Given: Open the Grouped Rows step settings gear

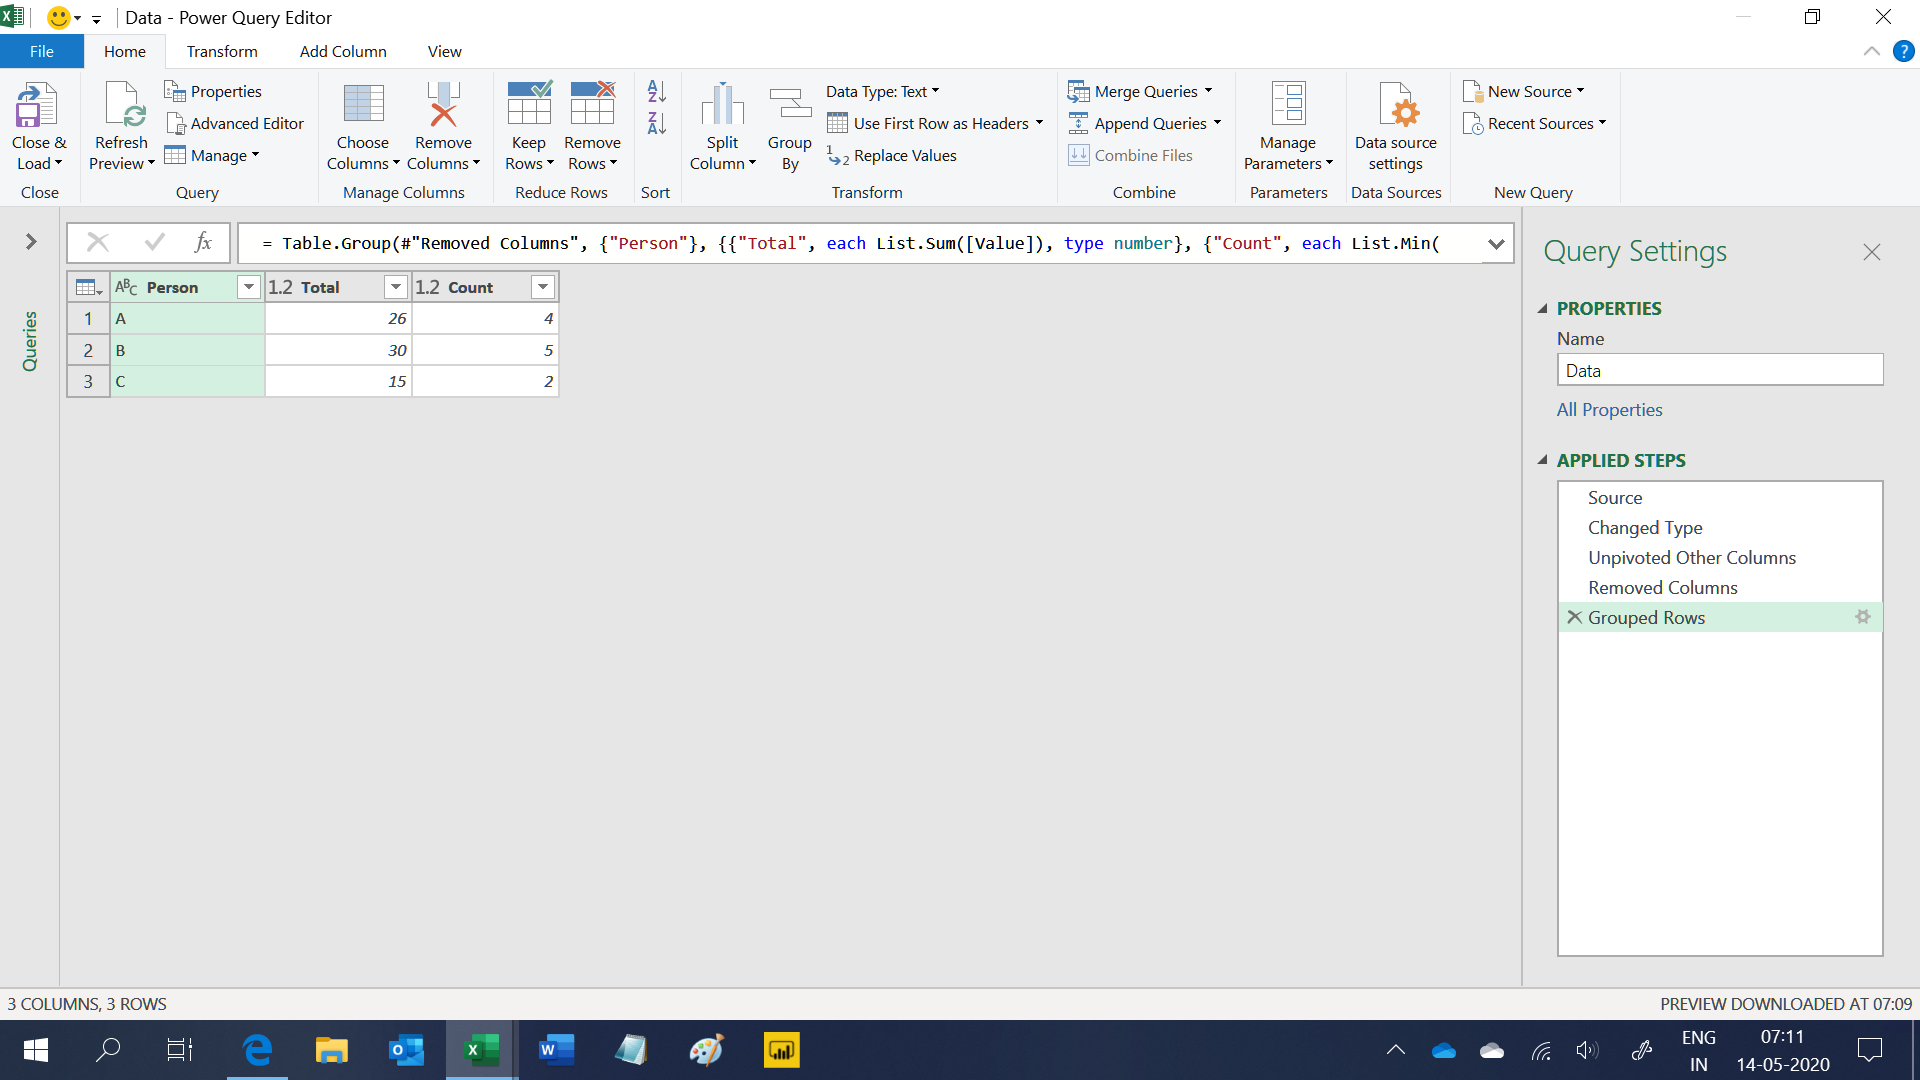Looking at the screenshot, I should (1862, 617).
